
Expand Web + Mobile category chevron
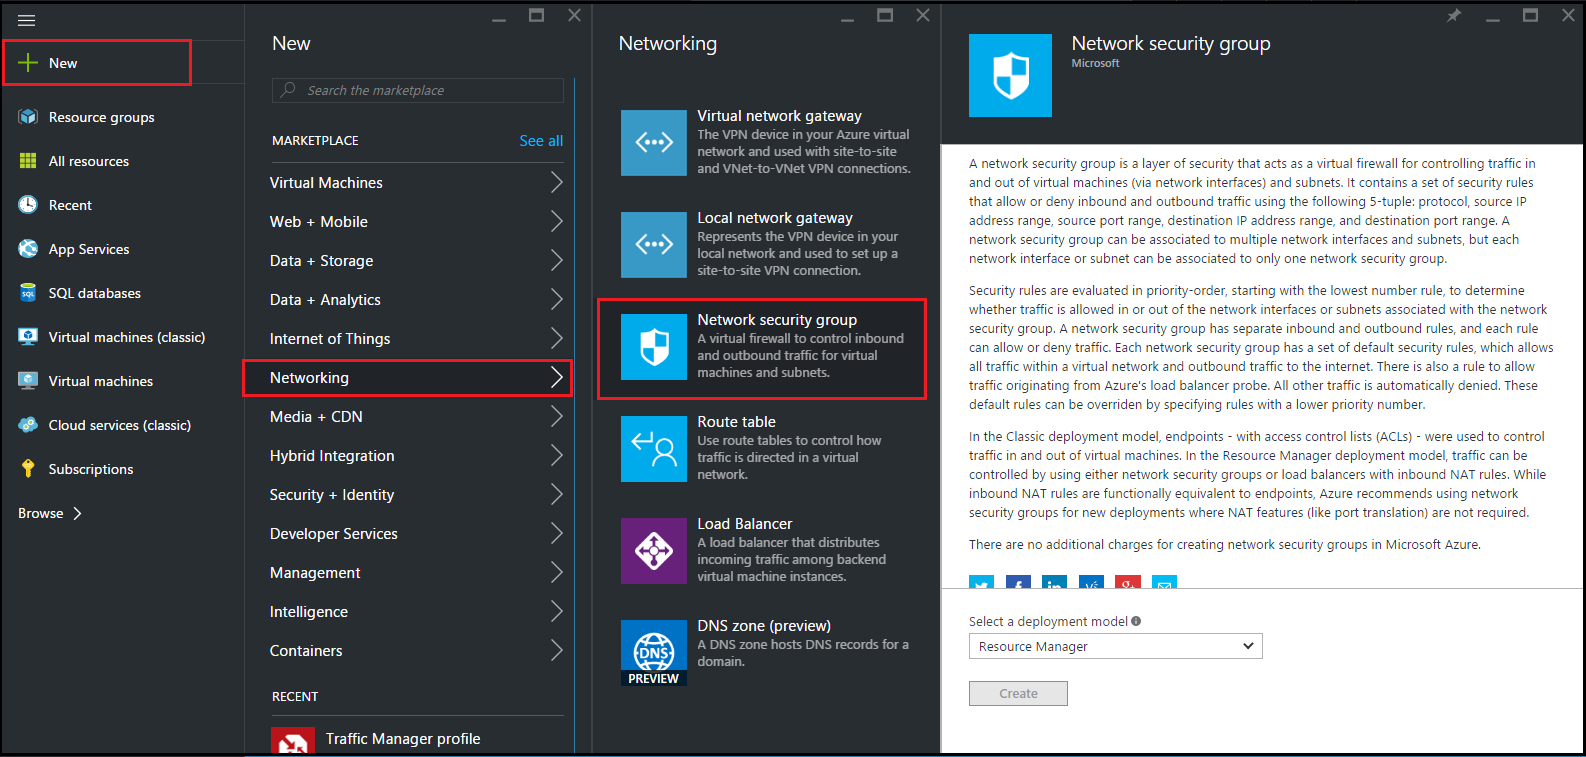pos(556,221)
